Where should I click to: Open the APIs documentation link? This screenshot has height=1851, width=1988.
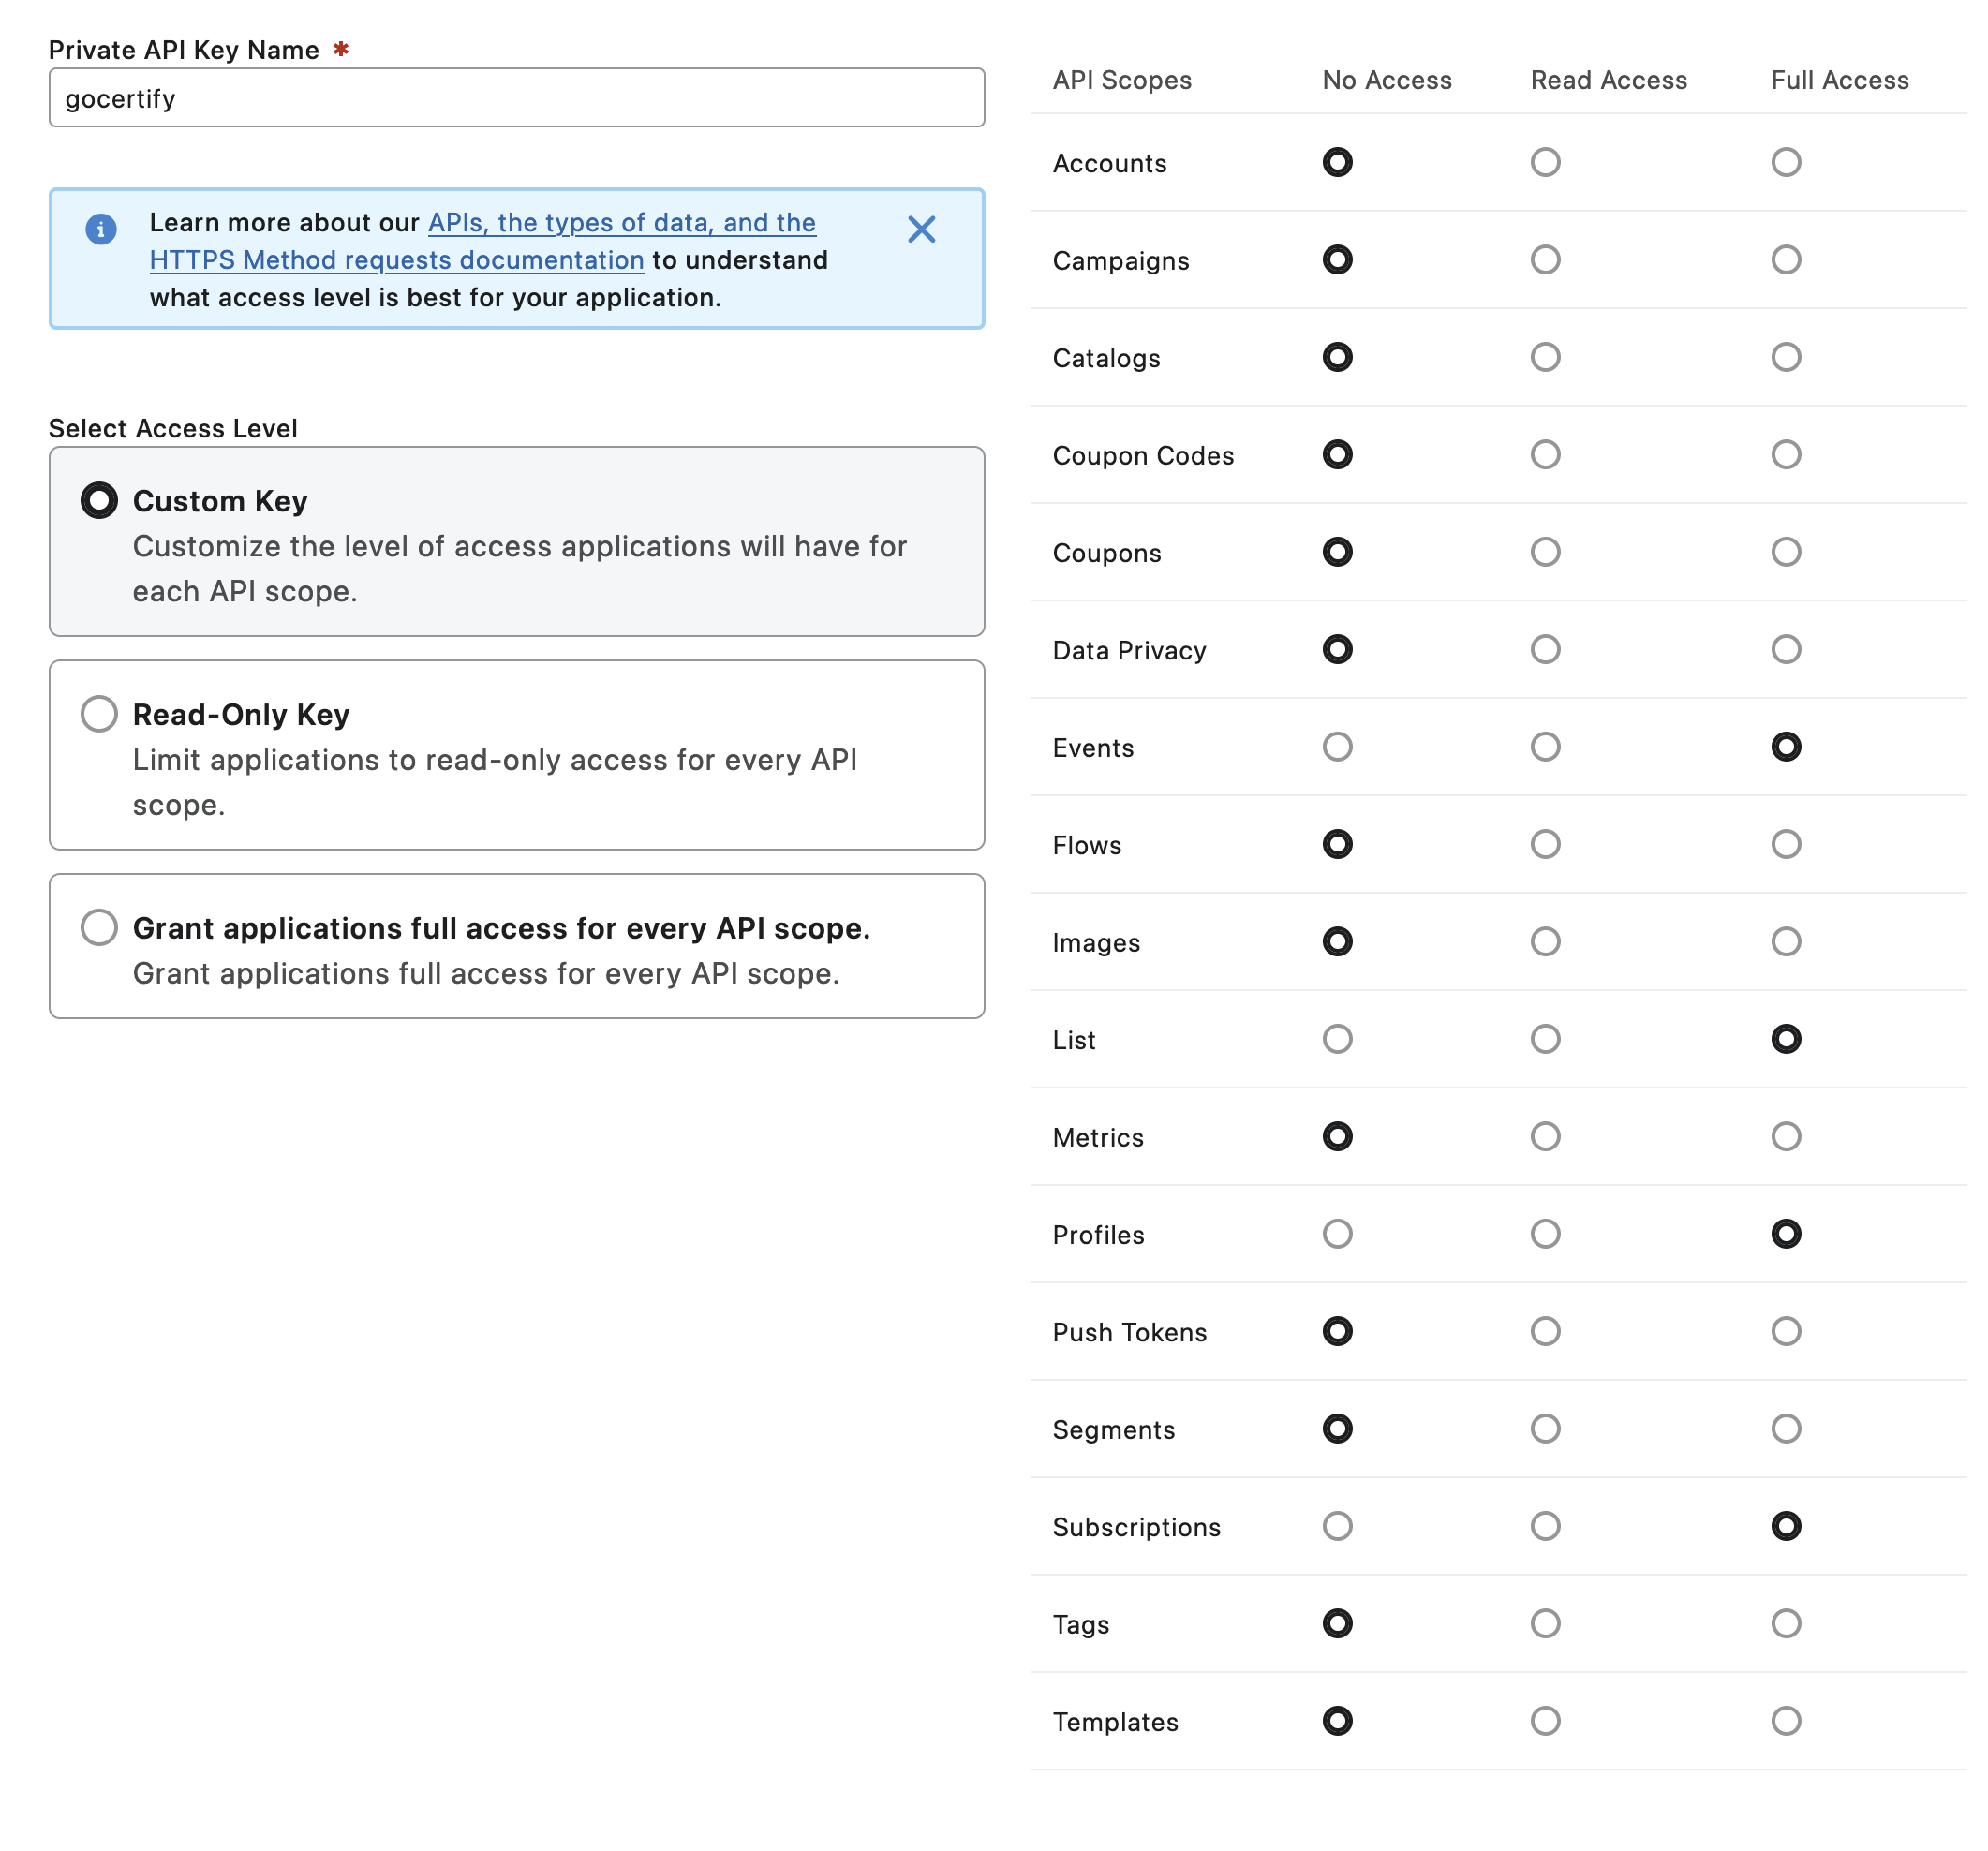coord(621,222)
